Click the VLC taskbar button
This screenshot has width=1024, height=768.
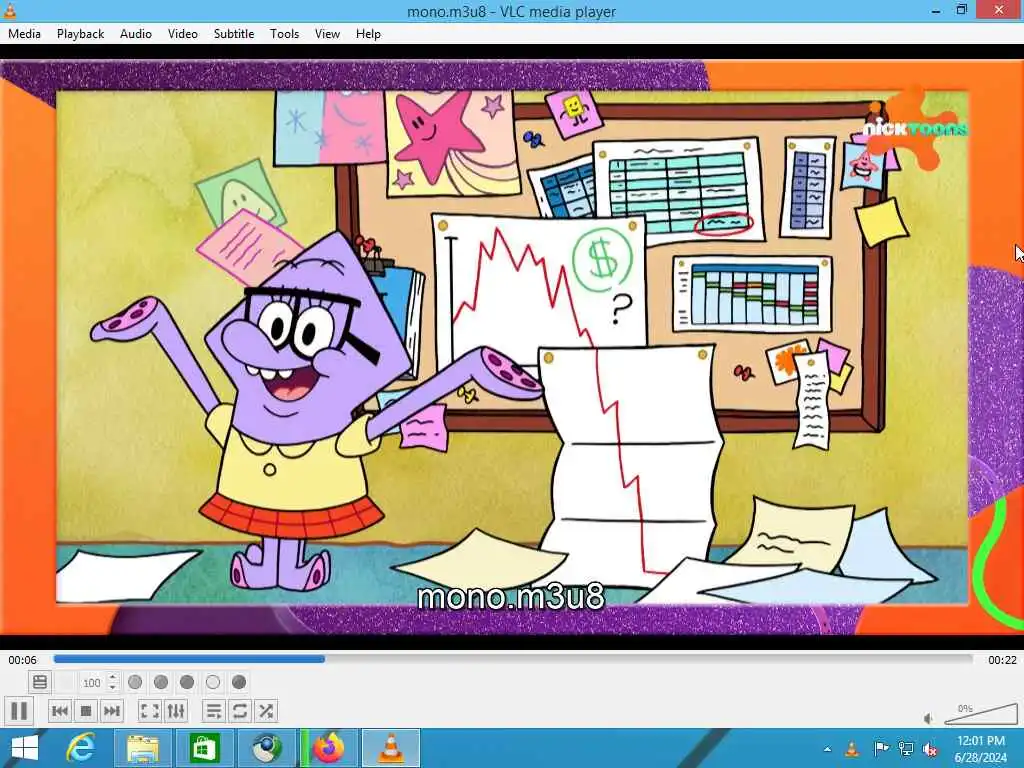tap(391, 748)
